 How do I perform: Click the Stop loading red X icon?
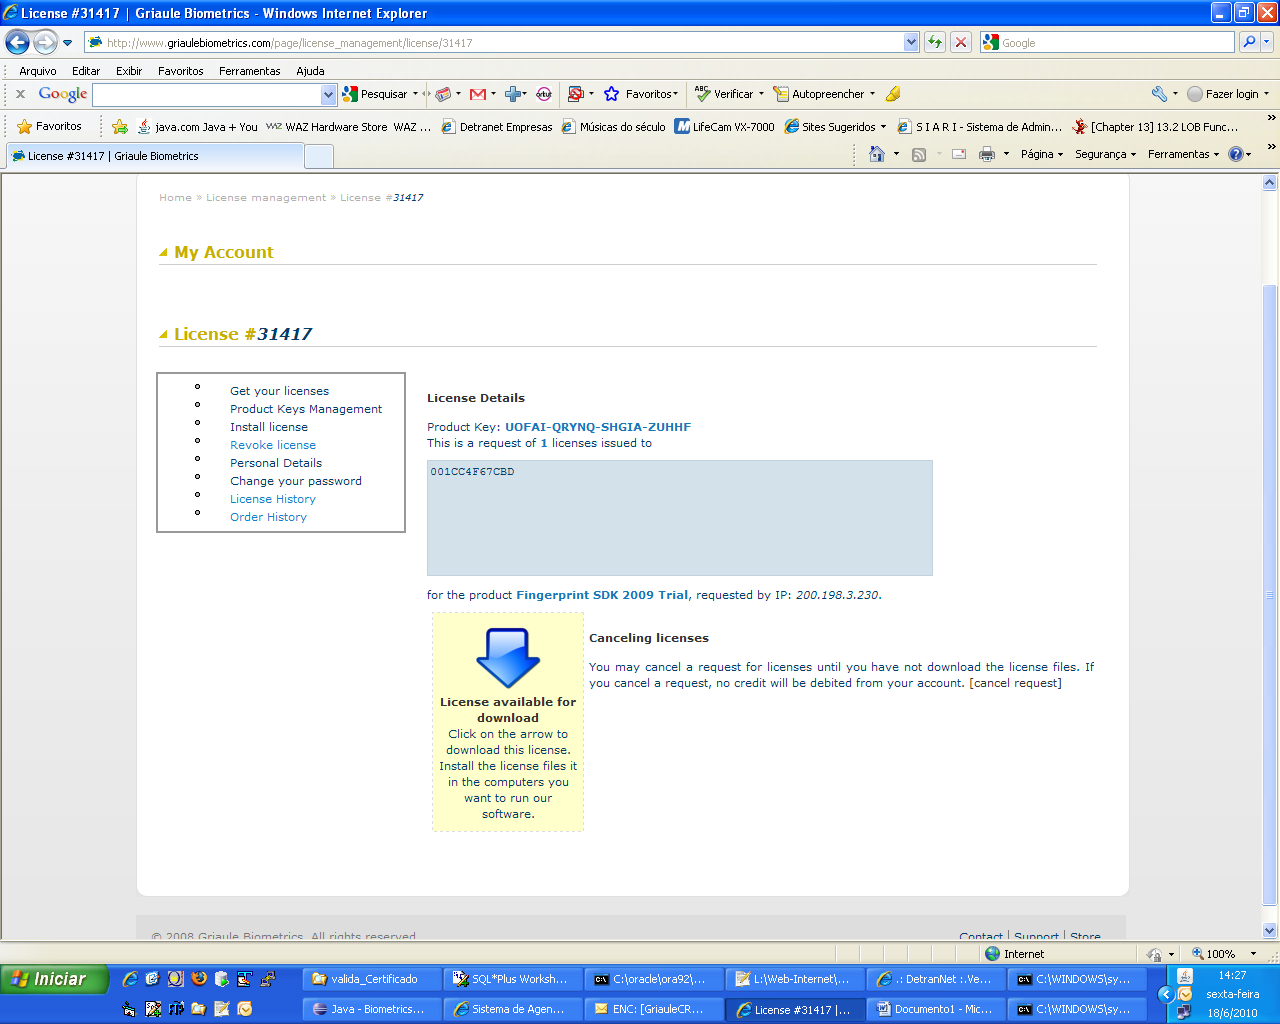pyautogui.click(x=961, y=42)
